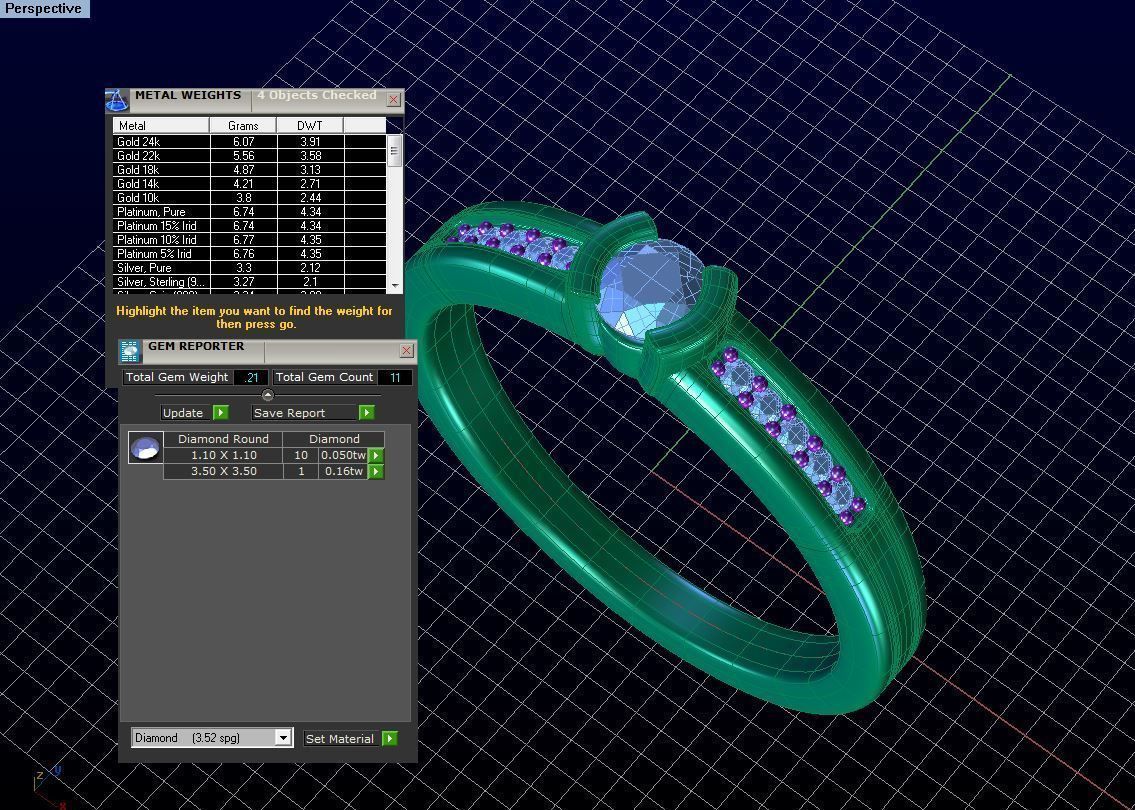Screen dimensions: 1135x810
Task: Click the Metal Weights scrollbar thumb
Action: tap(394, 151)
